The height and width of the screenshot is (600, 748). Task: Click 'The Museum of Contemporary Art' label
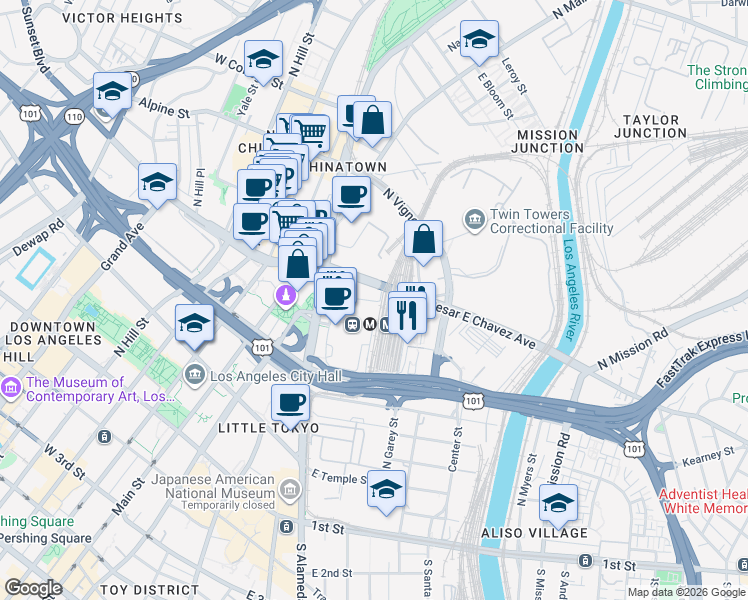(100, 389)
